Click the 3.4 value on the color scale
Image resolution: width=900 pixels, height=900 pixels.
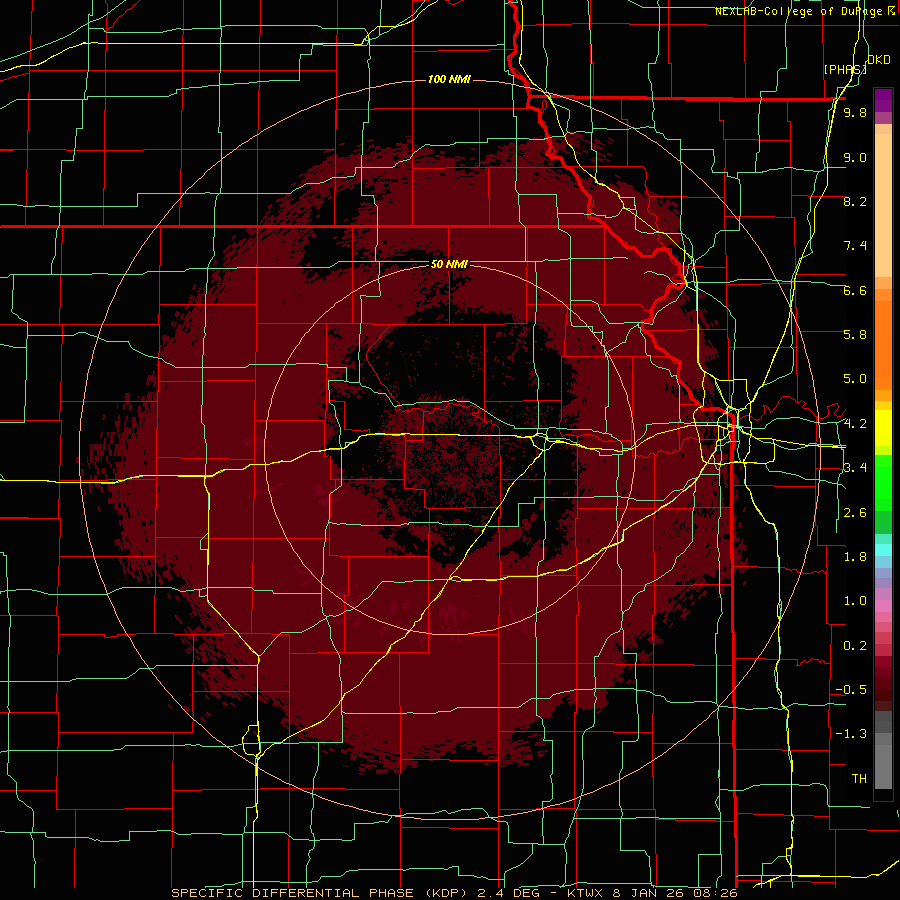click(855, 468)
